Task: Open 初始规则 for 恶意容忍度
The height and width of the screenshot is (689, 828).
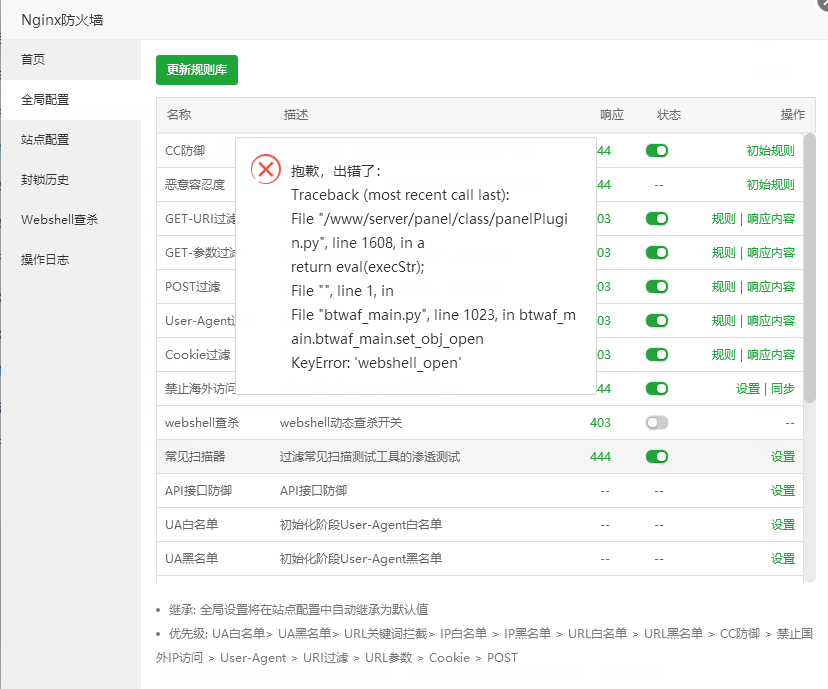Action: point(770,185)
